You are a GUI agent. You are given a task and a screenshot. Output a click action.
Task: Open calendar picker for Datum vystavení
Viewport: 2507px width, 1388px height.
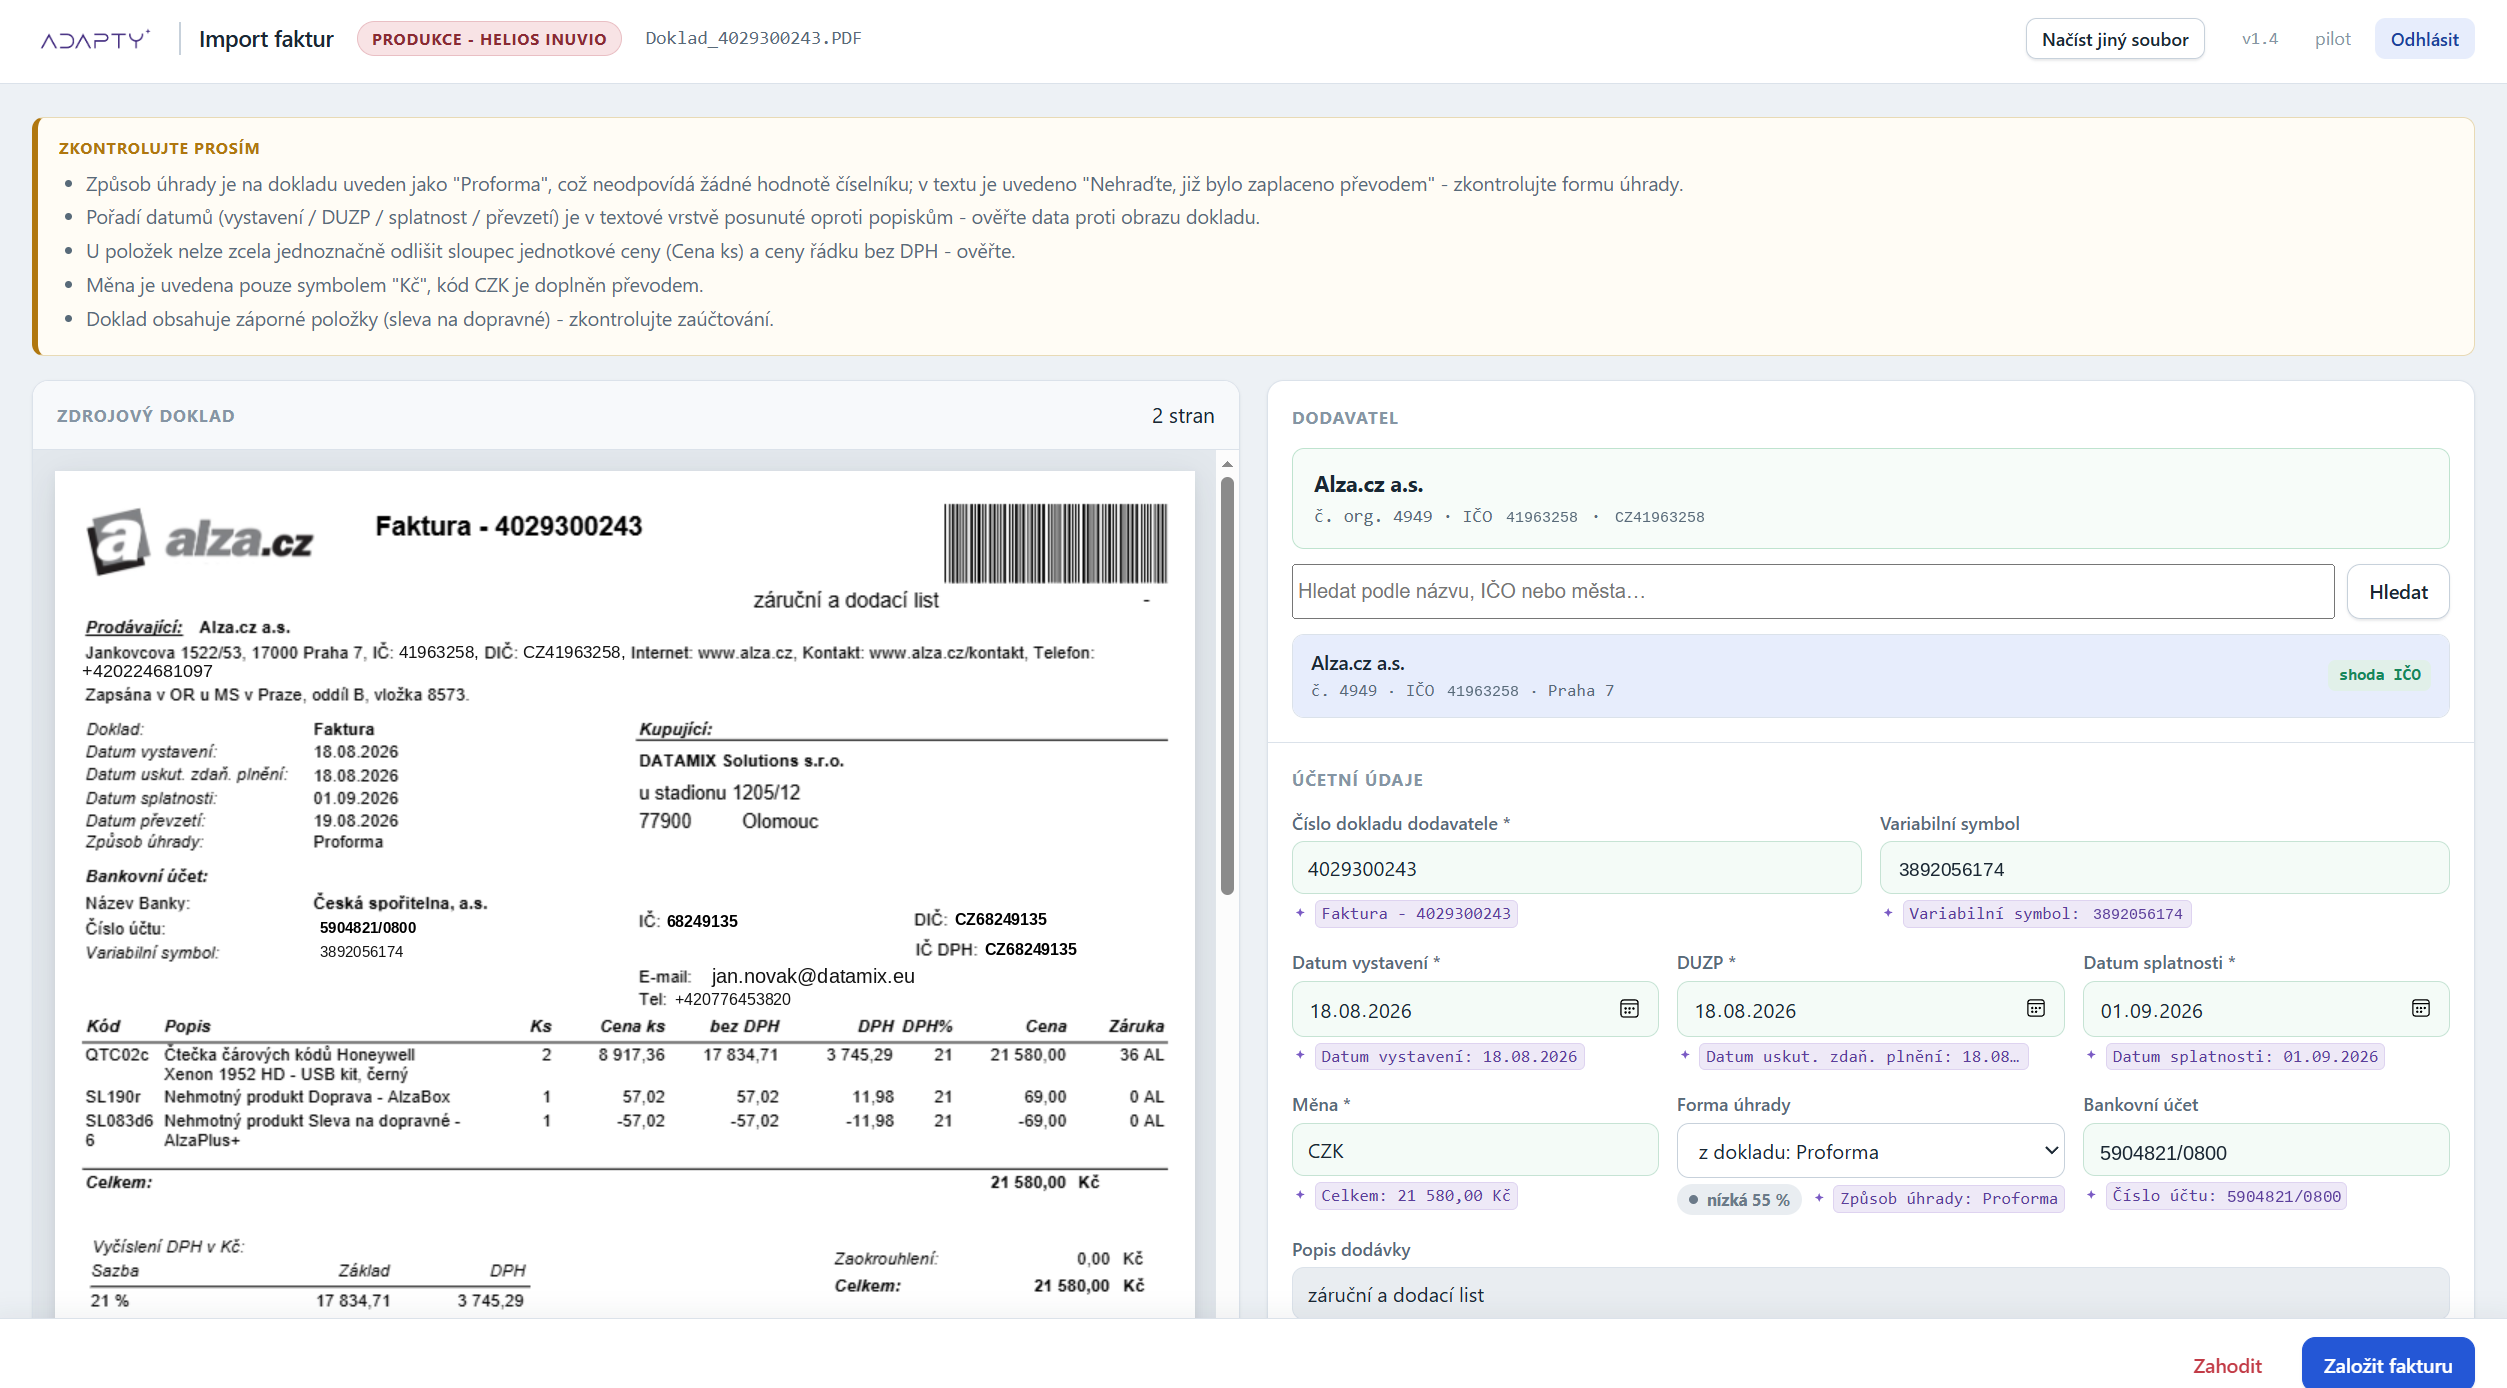click(x=1629, y=1008)
